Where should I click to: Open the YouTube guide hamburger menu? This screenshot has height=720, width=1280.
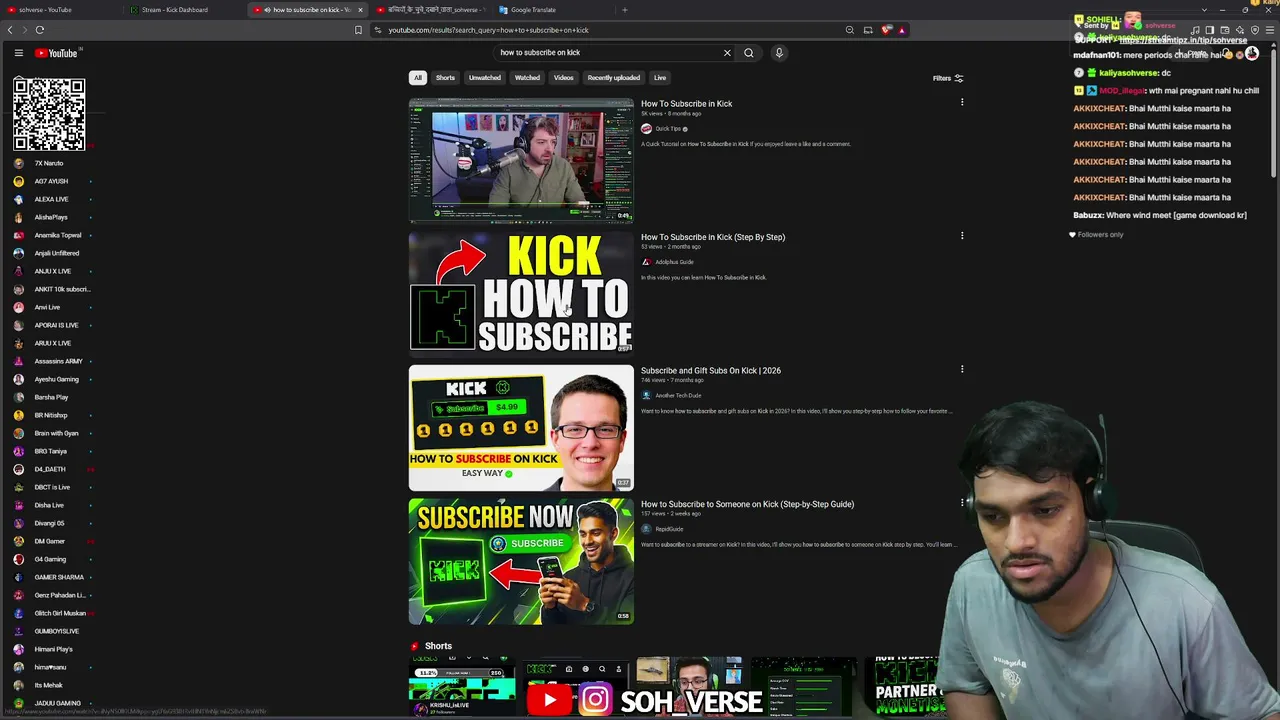tap(18, 53)
